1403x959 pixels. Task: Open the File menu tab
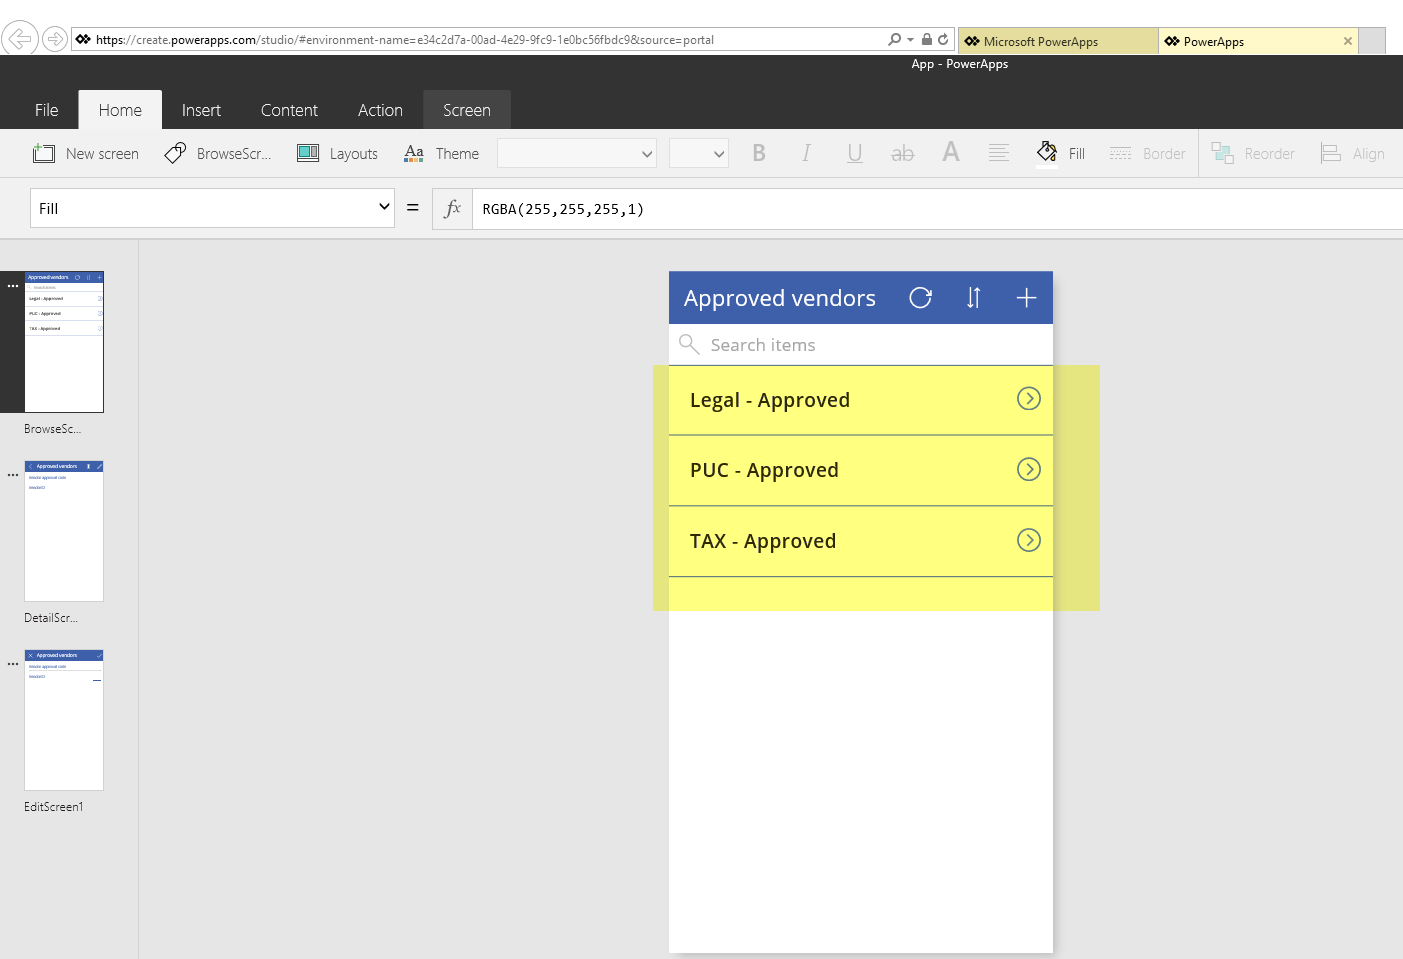tap(46, 110)
